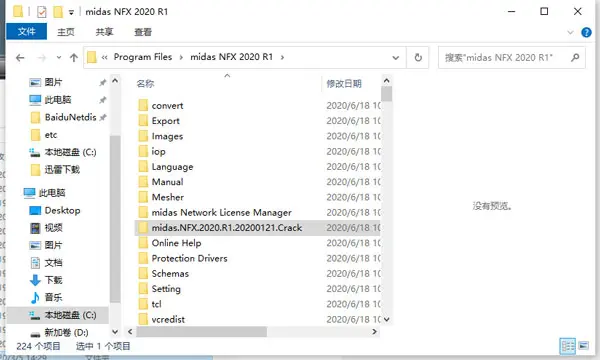The width and height of the screenshot is (600, 360).
Task: Refresh the current folder view
Action: tap(418, 57)
